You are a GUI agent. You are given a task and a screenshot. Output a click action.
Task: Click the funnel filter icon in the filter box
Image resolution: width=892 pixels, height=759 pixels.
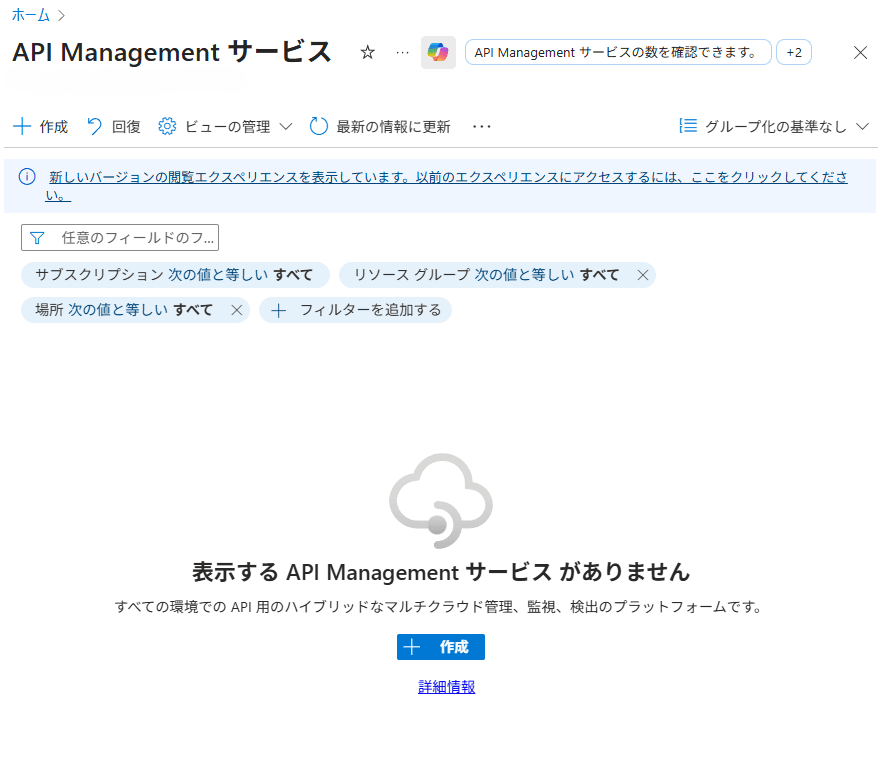point(37,238)
